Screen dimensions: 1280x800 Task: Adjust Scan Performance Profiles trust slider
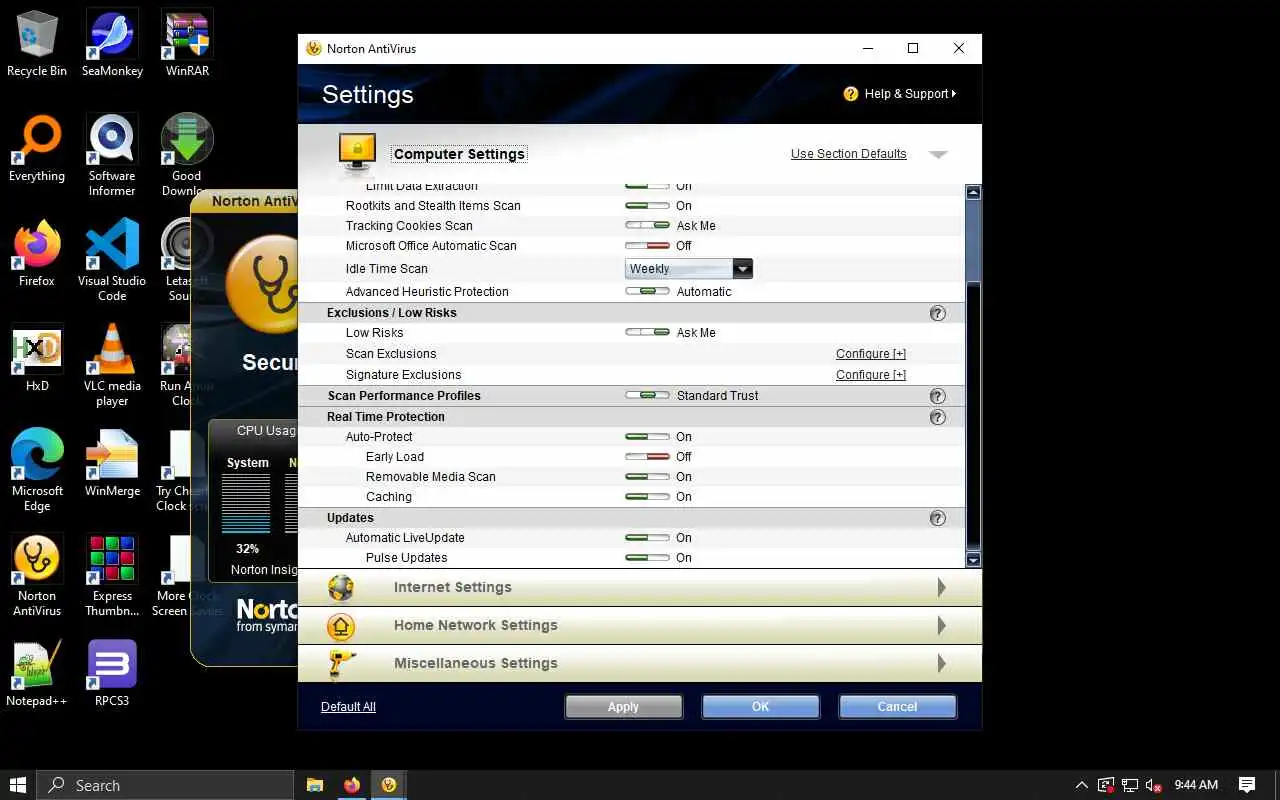pos(647,396)
